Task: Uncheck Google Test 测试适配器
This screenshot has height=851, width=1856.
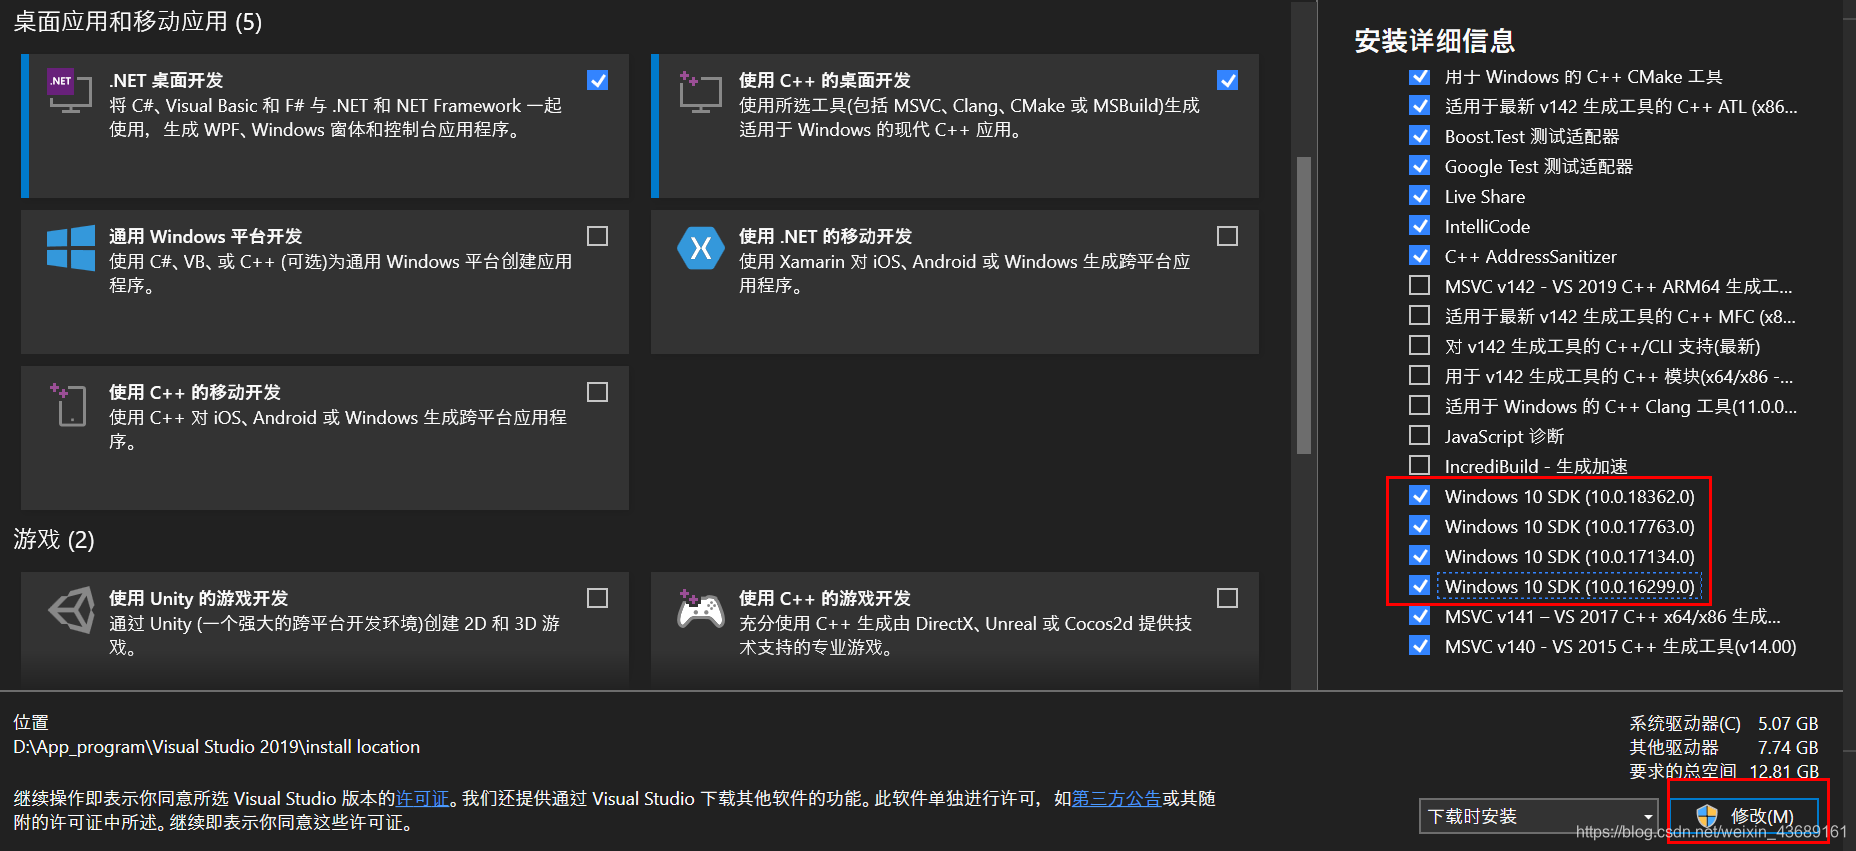Action: pyautogui.click(x=1419, y=166)
